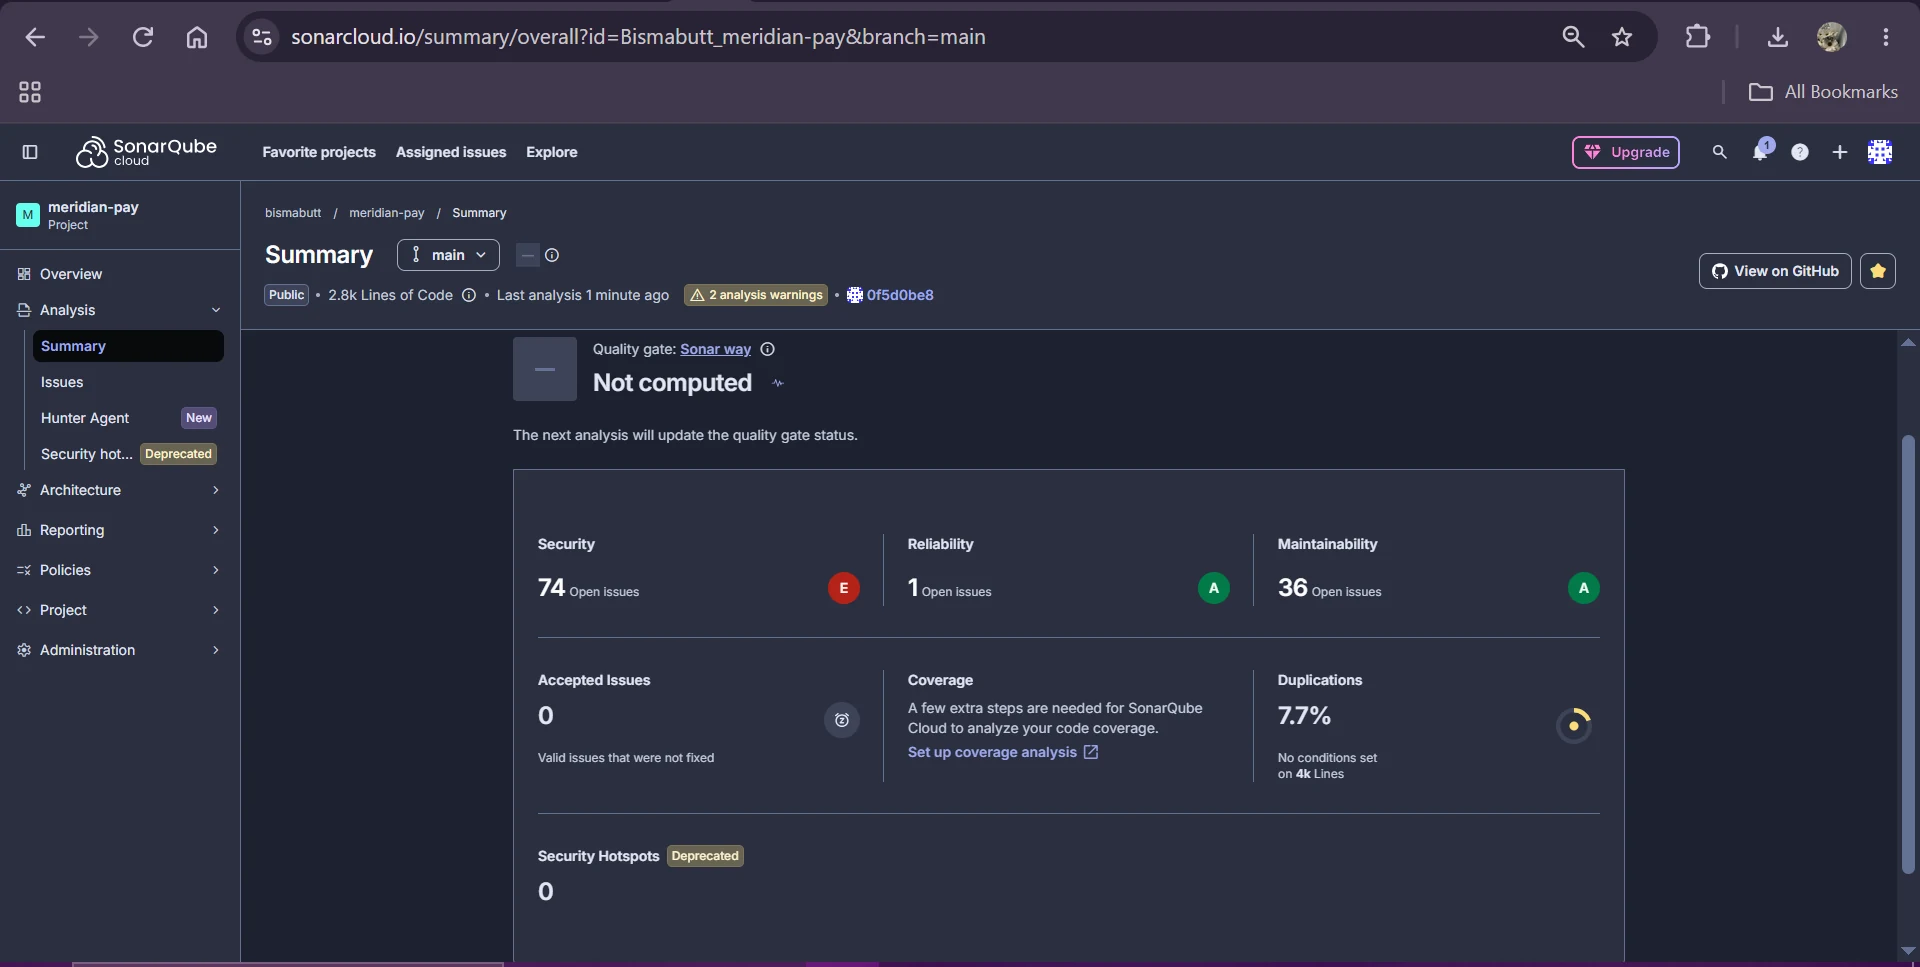Open the search magnifier in the SonarQube header
Viewport: 1920px width, 967px height.
coord(1719,152)
